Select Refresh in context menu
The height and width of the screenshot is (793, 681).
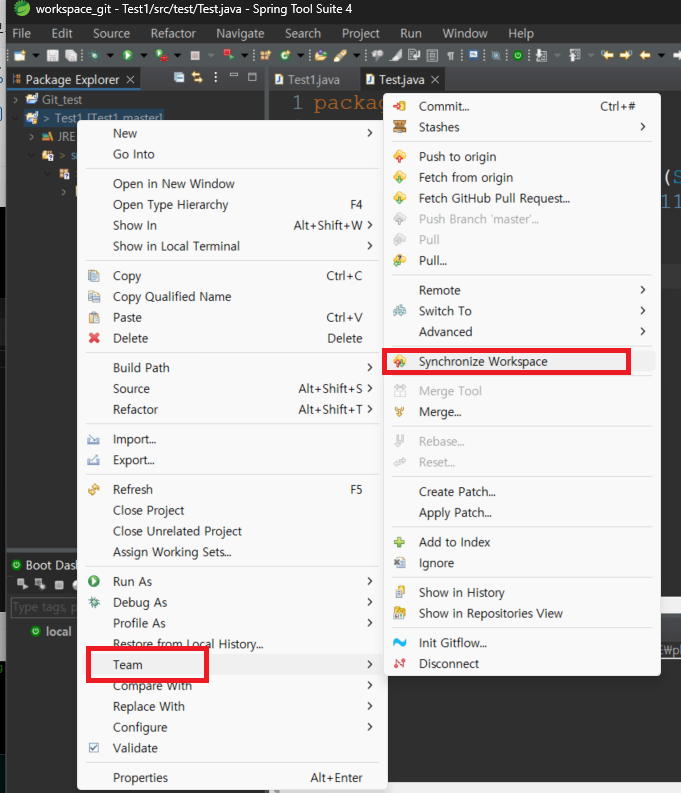pyautogui.click(x=232, y=490)
